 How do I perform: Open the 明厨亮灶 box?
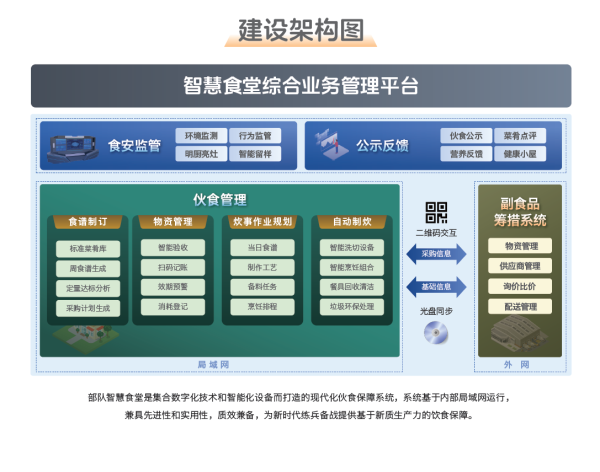tap(201, 154)
